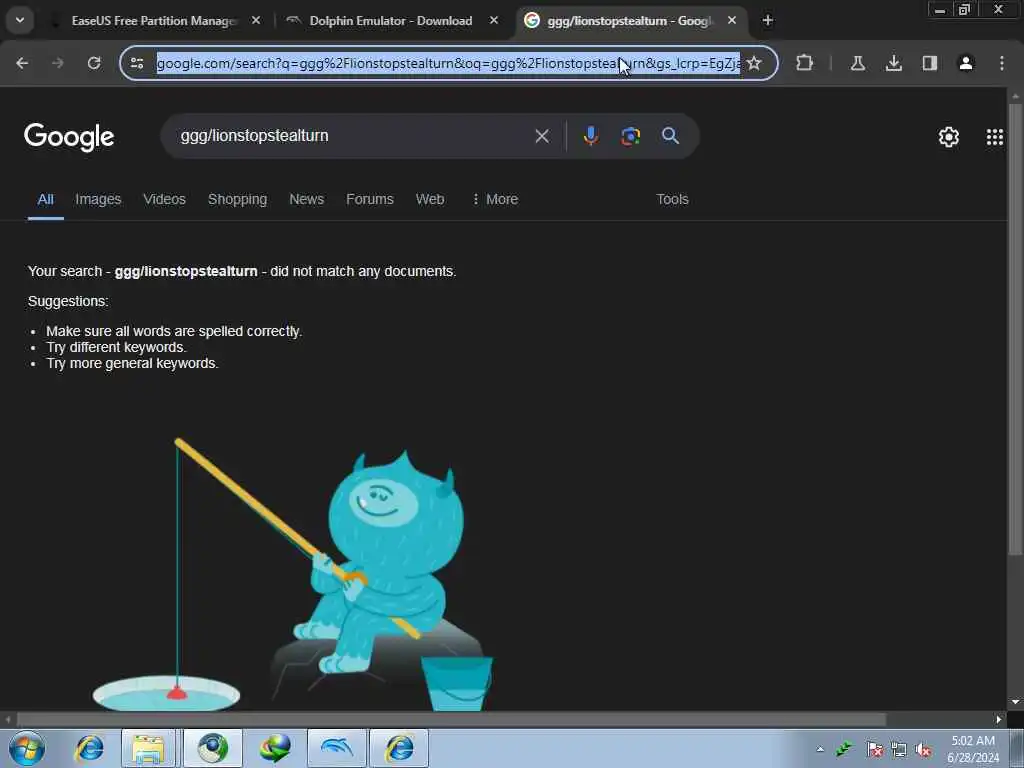Image resolution: width=1024 pixels, height=768 pixels.
Task: Switch to Videos results
Action: [165, 199]
